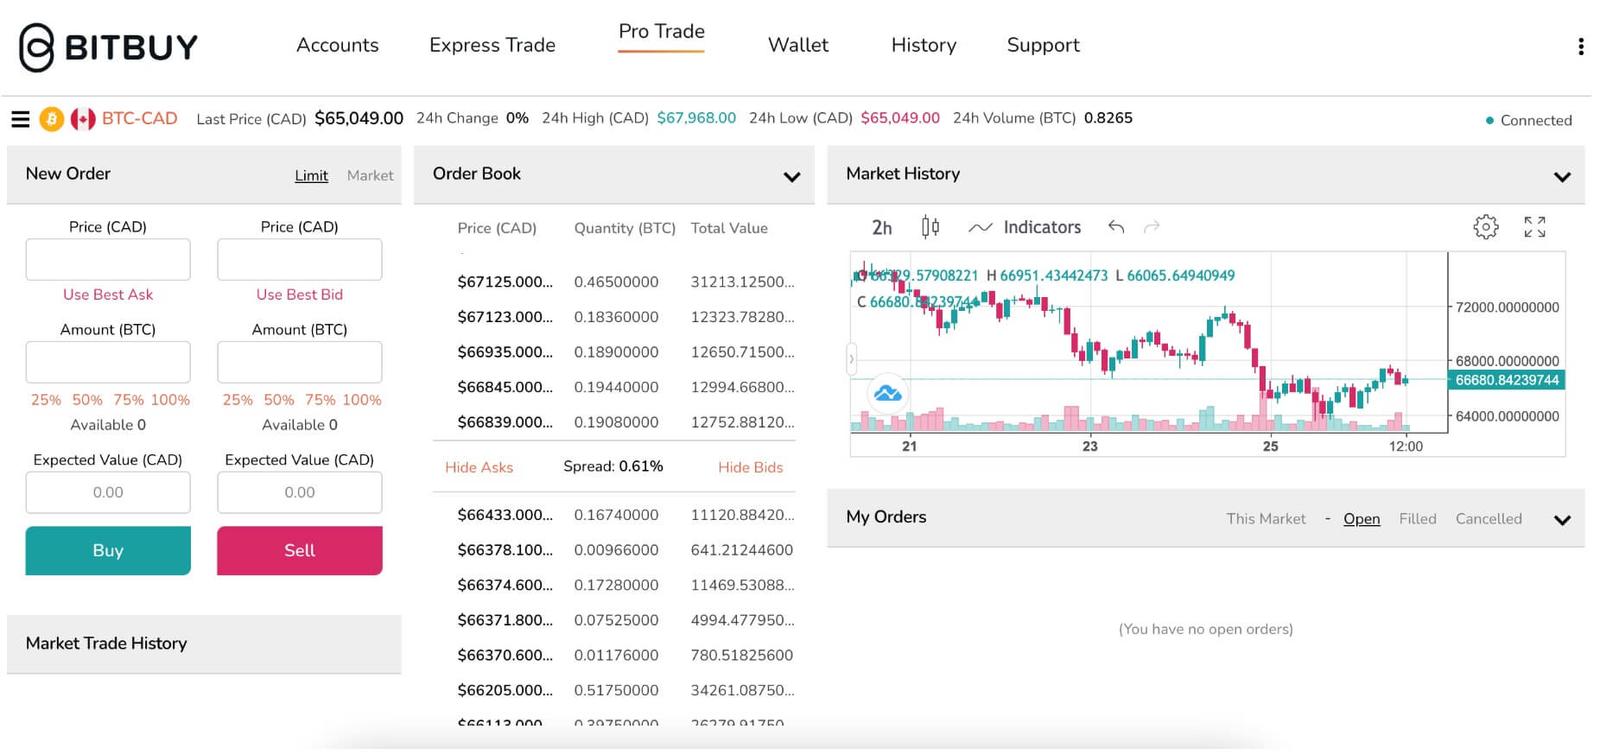This screenshot has height=754, width=1600.
Task: Show Filled orders
Action: coord(1417,518)
